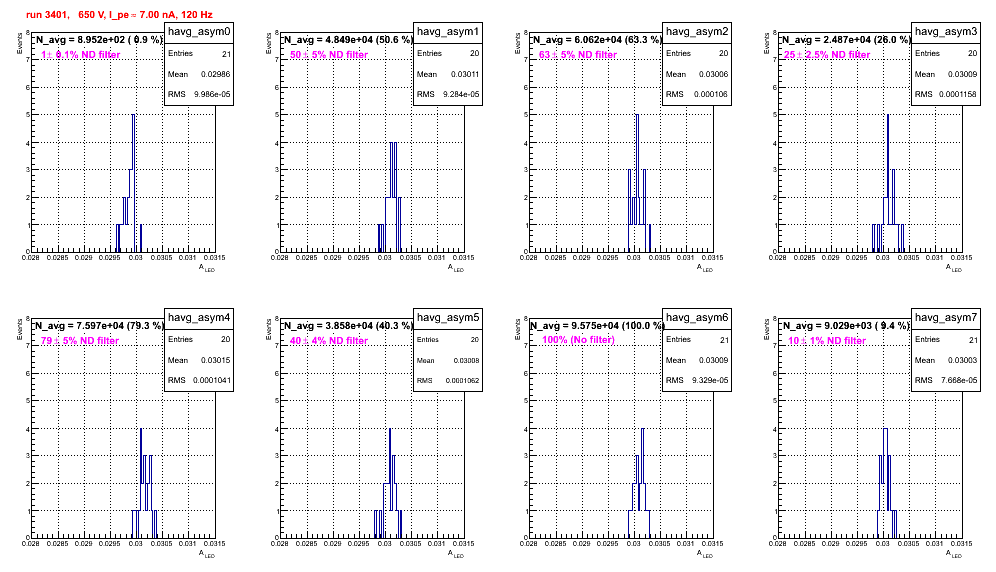Click the 1± 0.1% ND filter label

pos(81,55)
